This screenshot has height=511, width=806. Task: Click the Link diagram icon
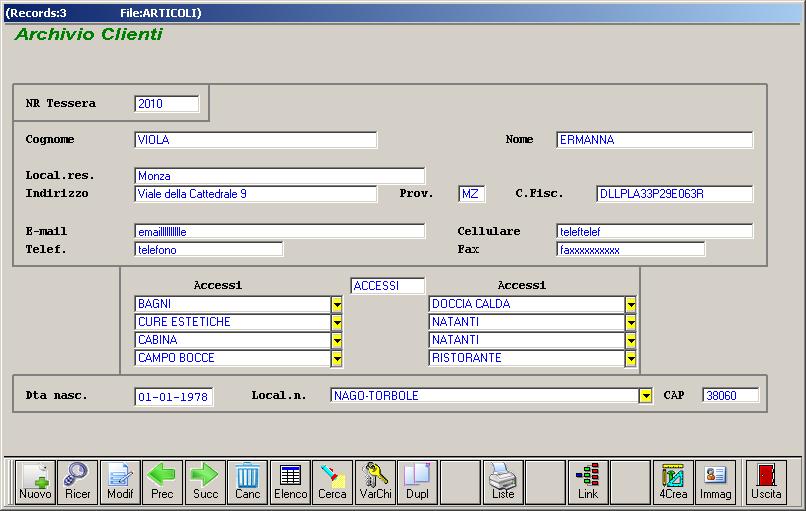tap(588, 482)
